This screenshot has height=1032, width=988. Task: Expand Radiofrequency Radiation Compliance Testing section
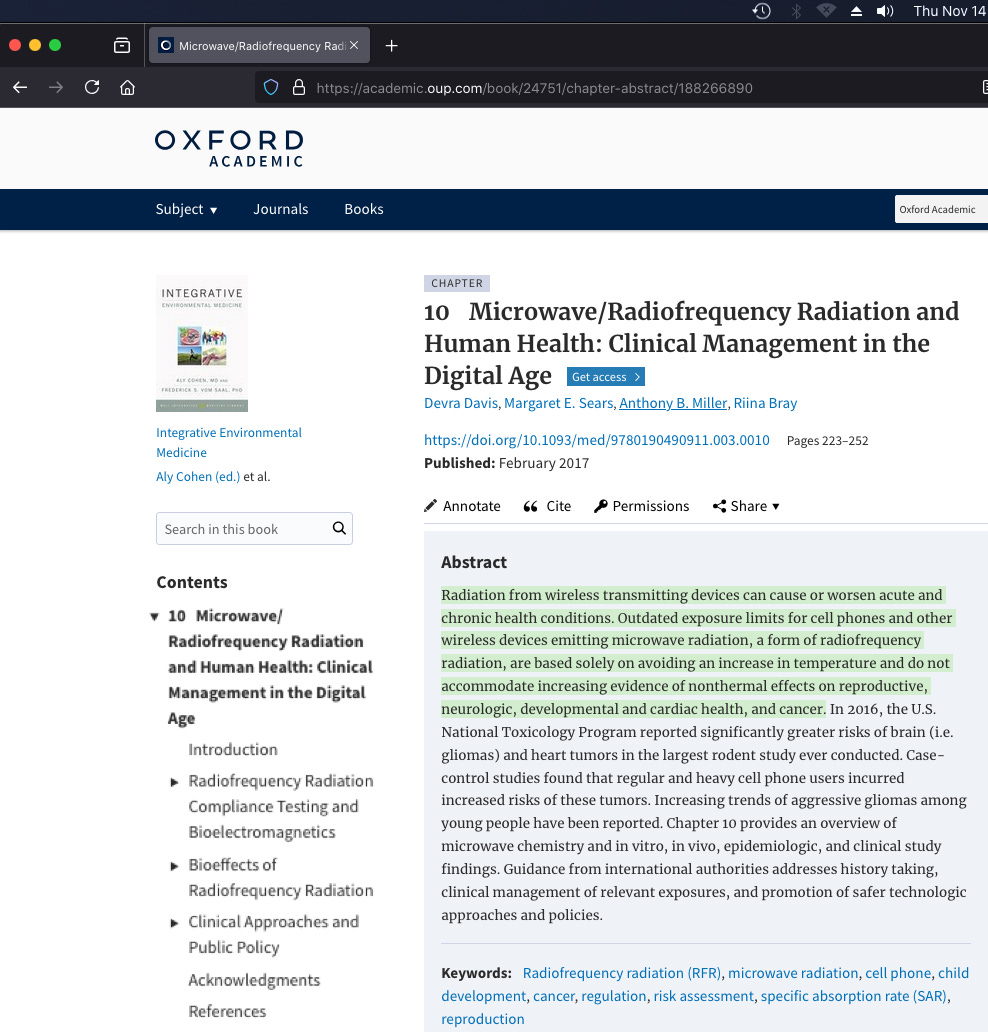174,782
